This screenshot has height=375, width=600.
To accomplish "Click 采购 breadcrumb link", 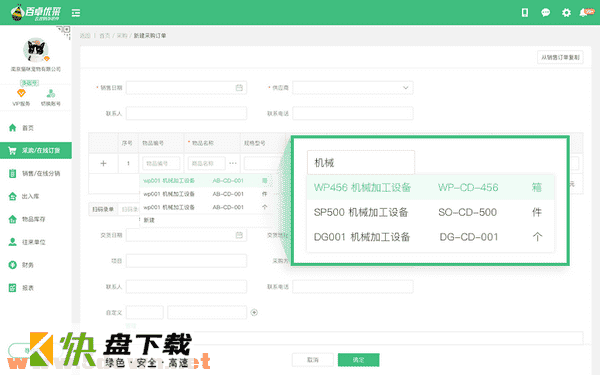I will (x=122, y=36).
